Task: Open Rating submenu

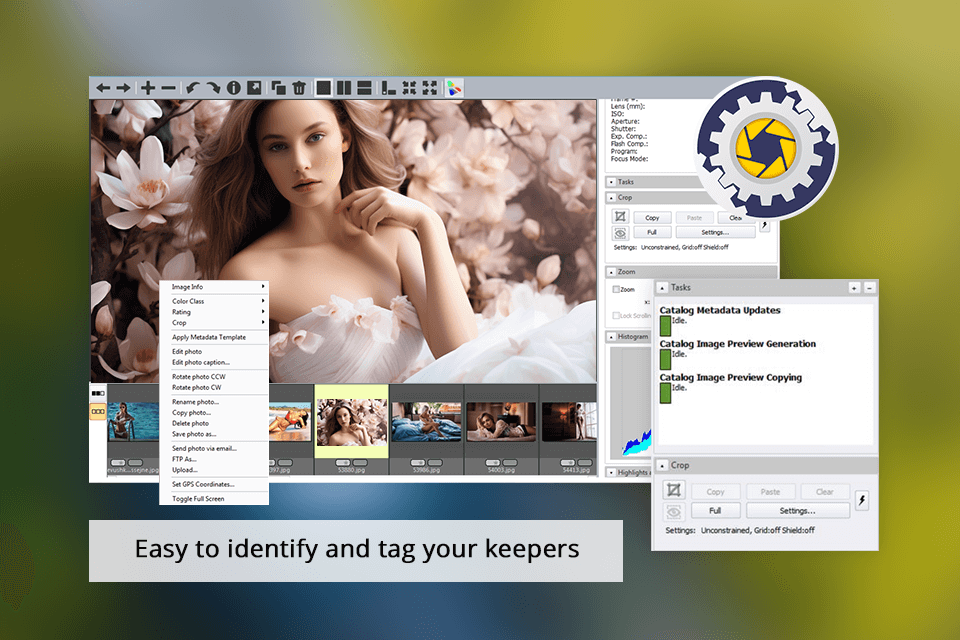Action: (214, 312)
